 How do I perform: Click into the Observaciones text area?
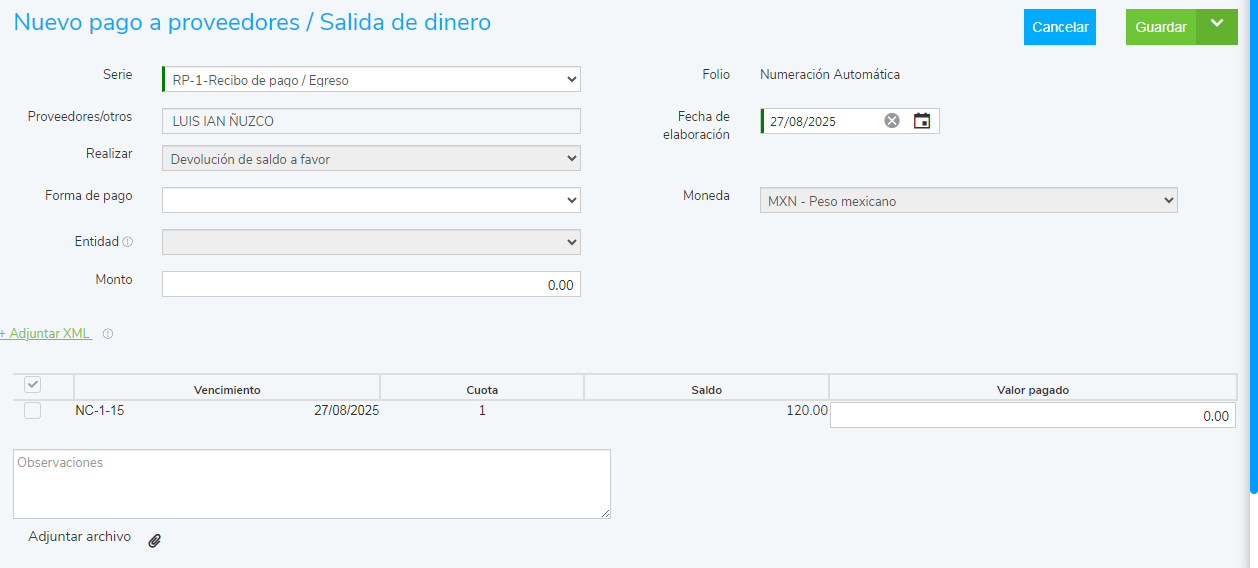(311, 484)
